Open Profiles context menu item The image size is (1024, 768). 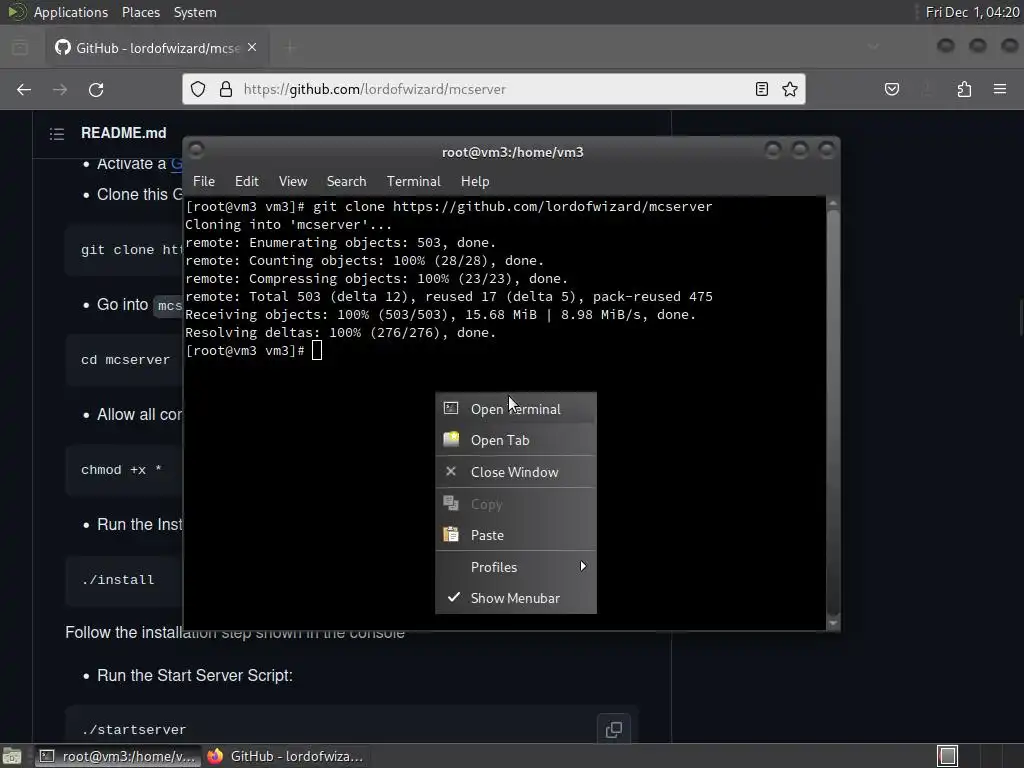[516, 567]
